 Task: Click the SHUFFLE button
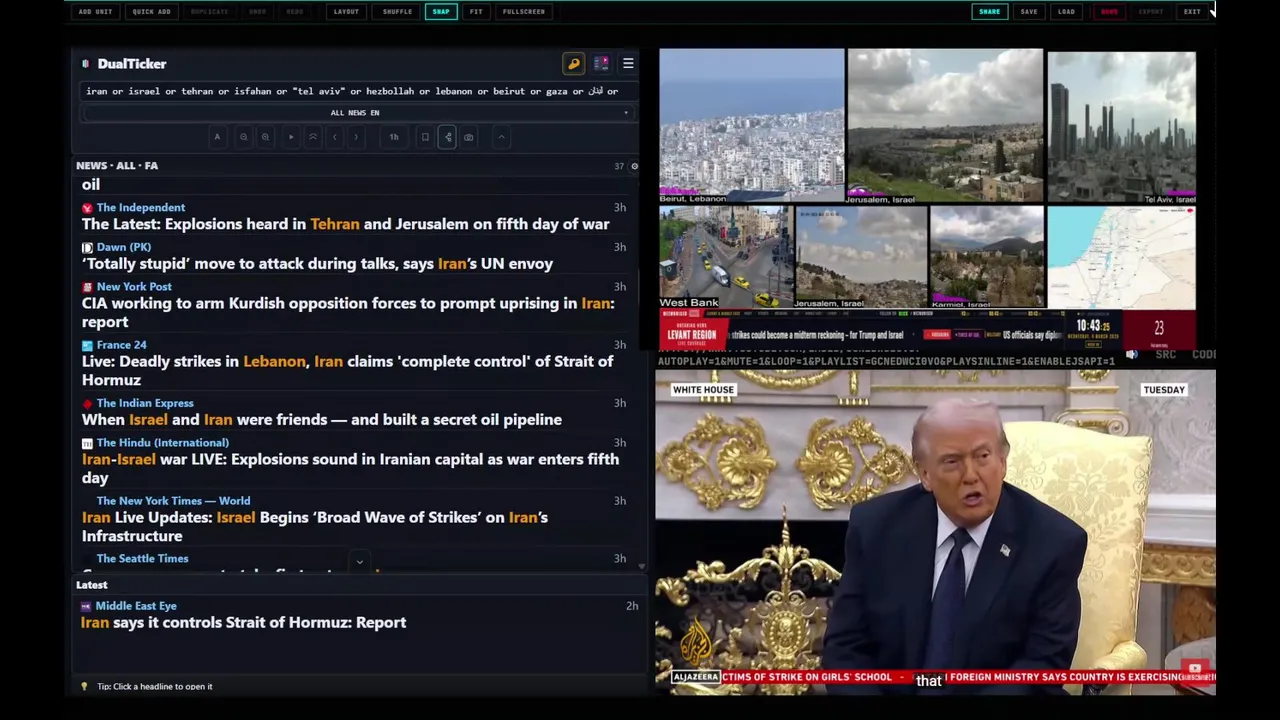pos(397,12)
